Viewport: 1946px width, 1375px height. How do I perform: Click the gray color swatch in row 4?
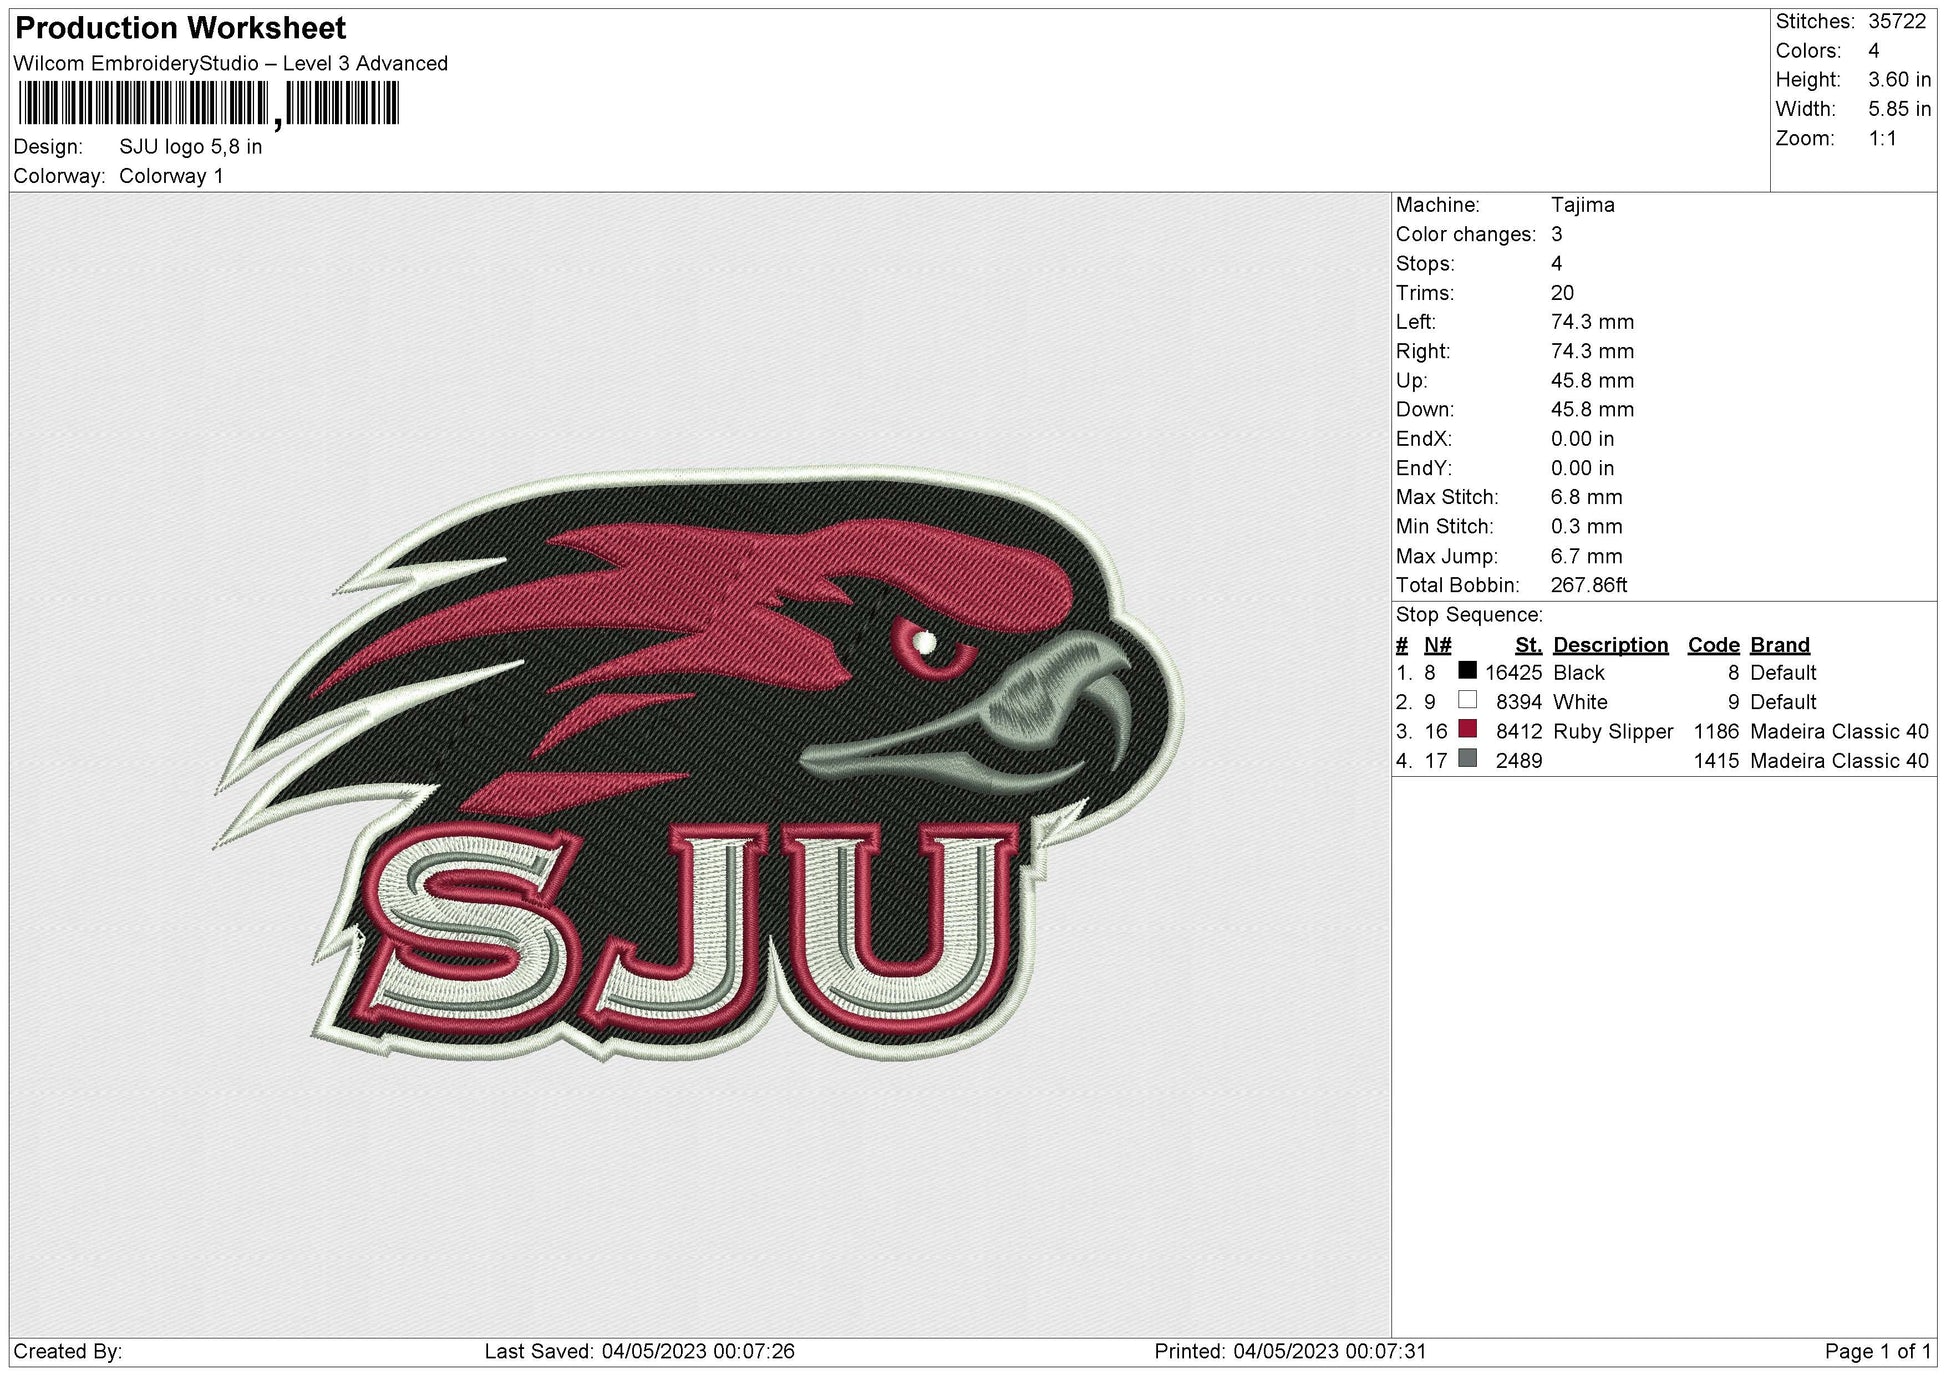coord(1467,759)
